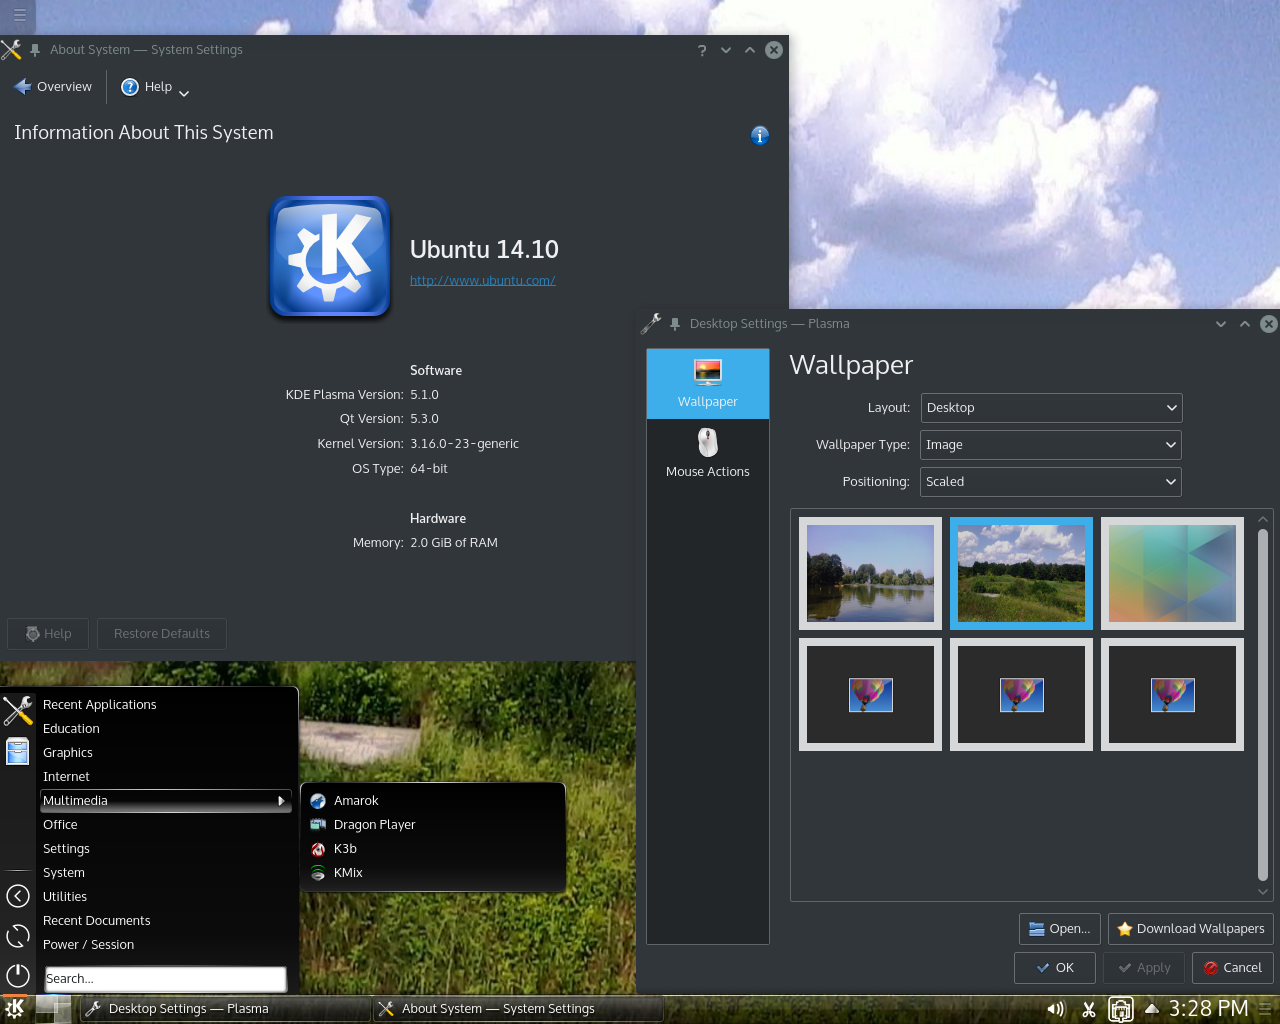Screen dimensions: 1280x1024
Task: Show hidden system tray icons with the up arrow
Action: (x=1152, y=1009)
